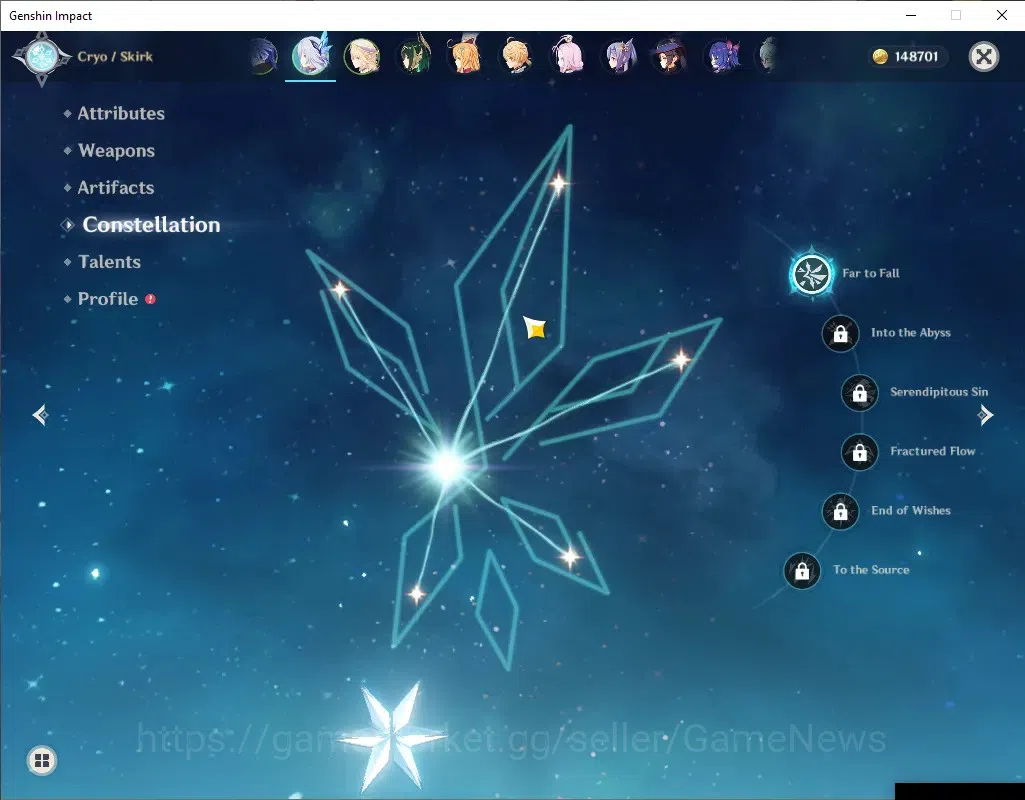
Task: Open the Profile menu
Action: pos(108,299)
